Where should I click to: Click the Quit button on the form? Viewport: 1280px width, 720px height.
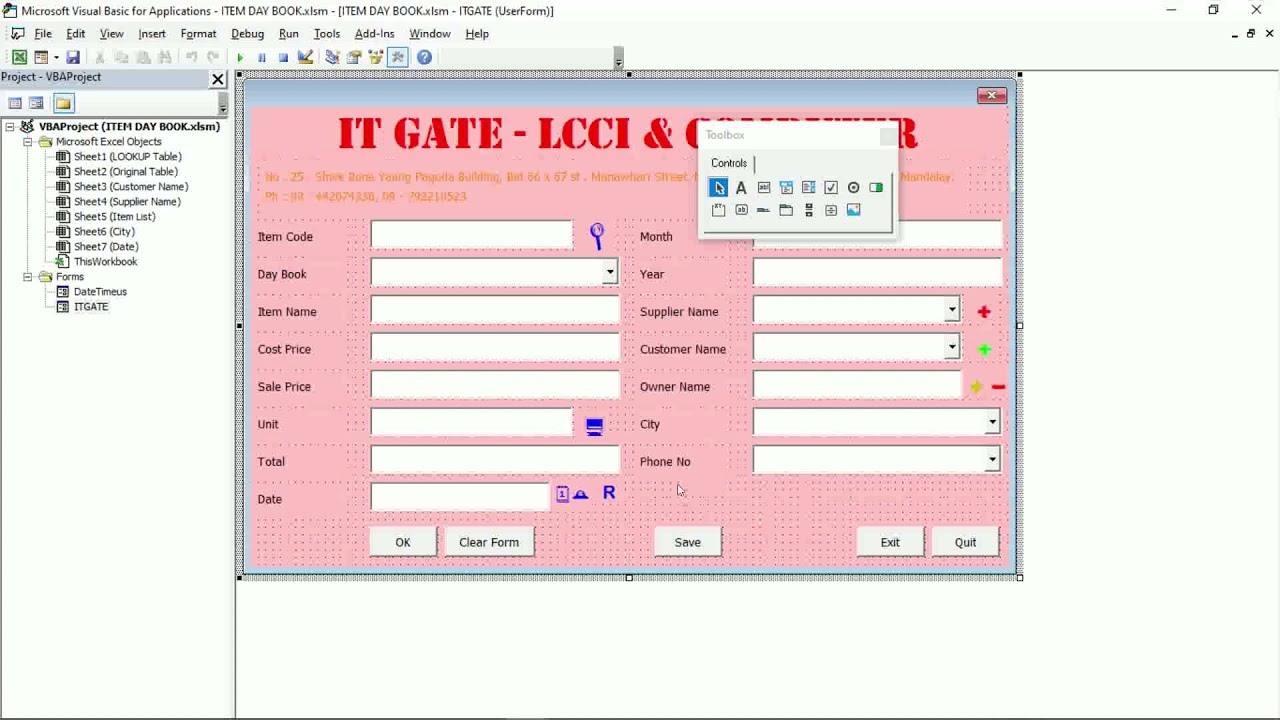coord(965,542)
